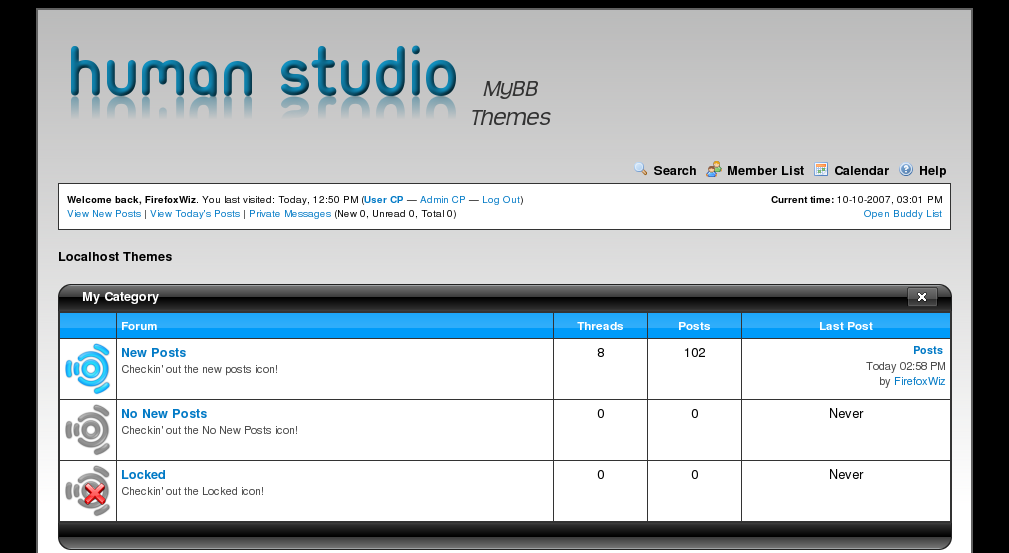Viewport: 1009px width, 553px height.
Task: Open the Member List page
Action: pyautogui.click(x=765, y=171)
